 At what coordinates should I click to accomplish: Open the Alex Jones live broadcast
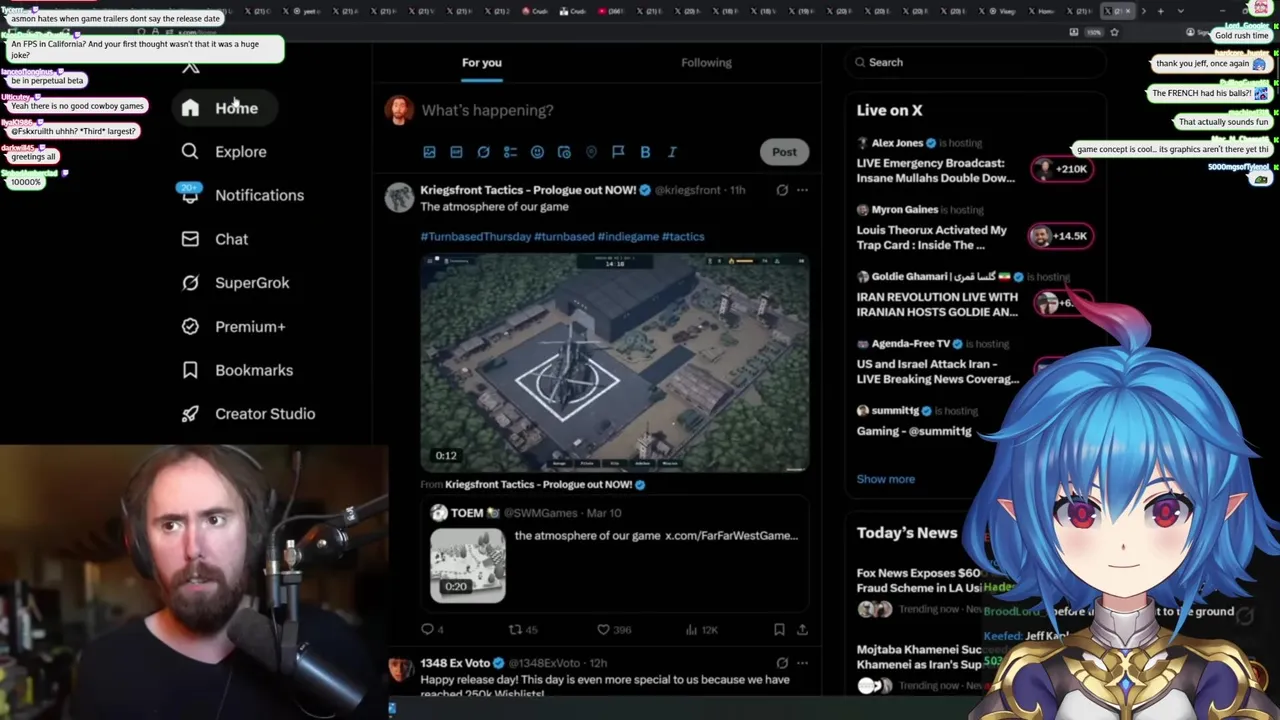click(936, 170)
